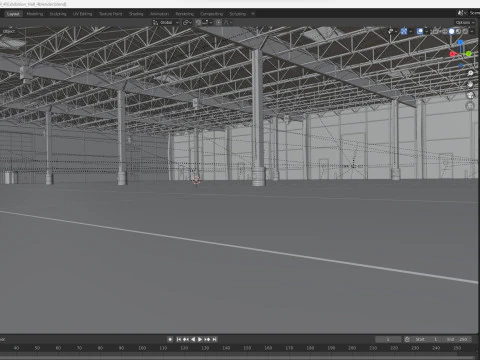
Task: Toggle preview range clock icon
Action: [x=407, y=339]
